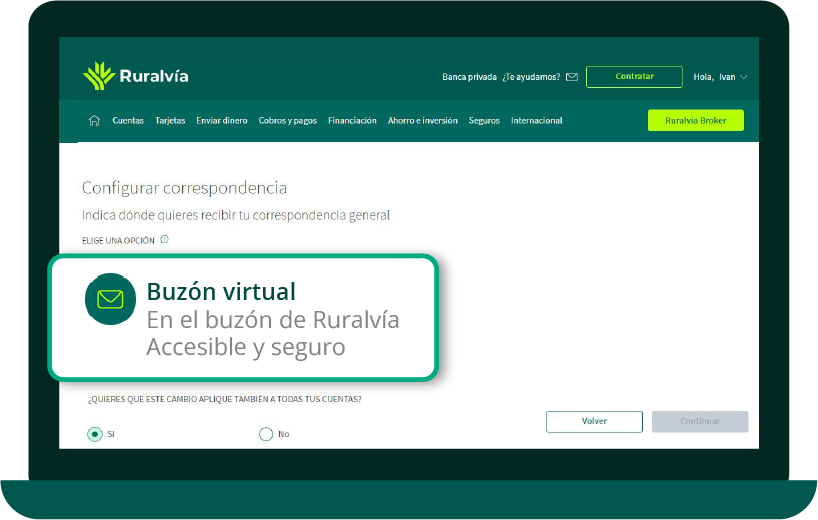818x520 pixels.
Task: Click the info icon next to ELIGE UNA OPCIÓN
Action: point(164,239)
